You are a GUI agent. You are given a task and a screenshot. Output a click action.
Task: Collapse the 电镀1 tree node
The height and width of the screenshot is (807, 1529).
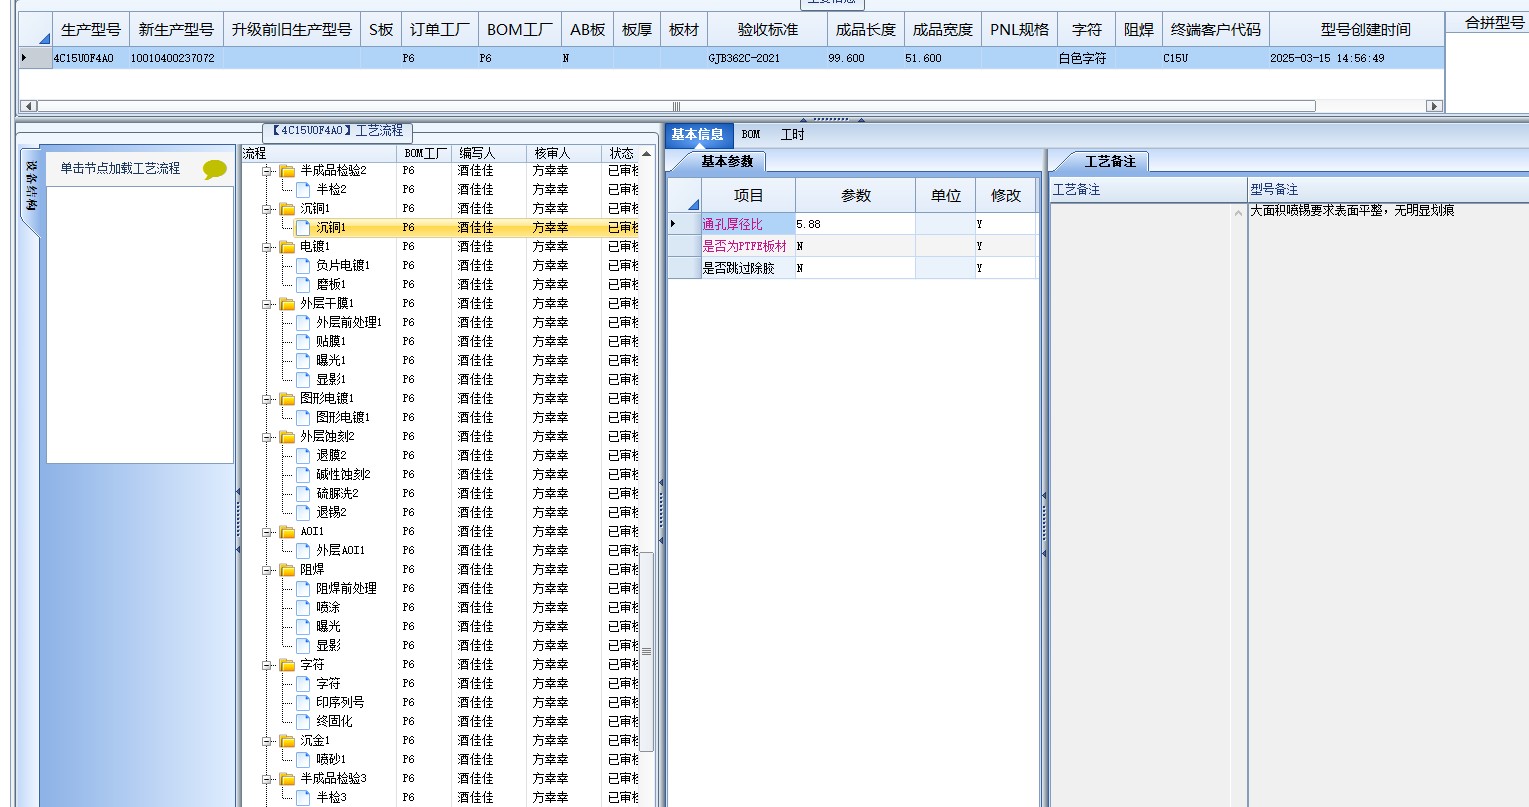(x=268, y=247)
